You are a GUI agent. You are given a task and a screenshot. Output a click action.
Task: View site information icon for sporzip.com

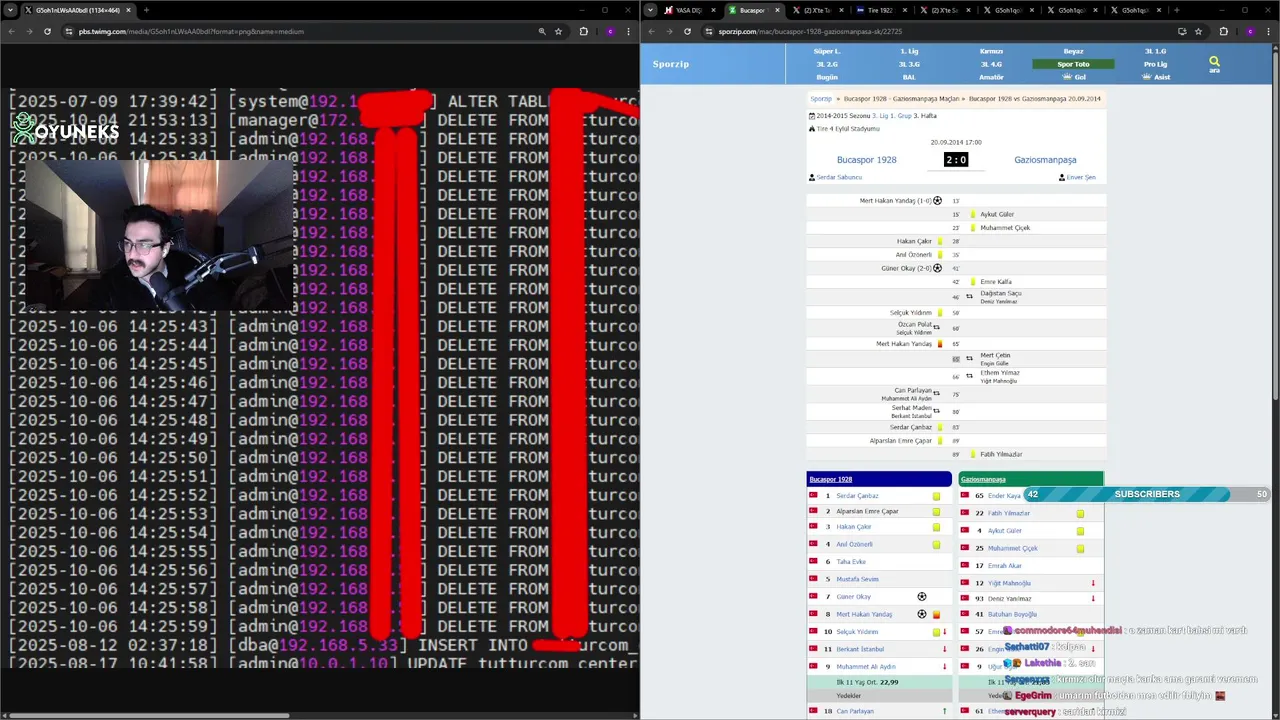708,31
